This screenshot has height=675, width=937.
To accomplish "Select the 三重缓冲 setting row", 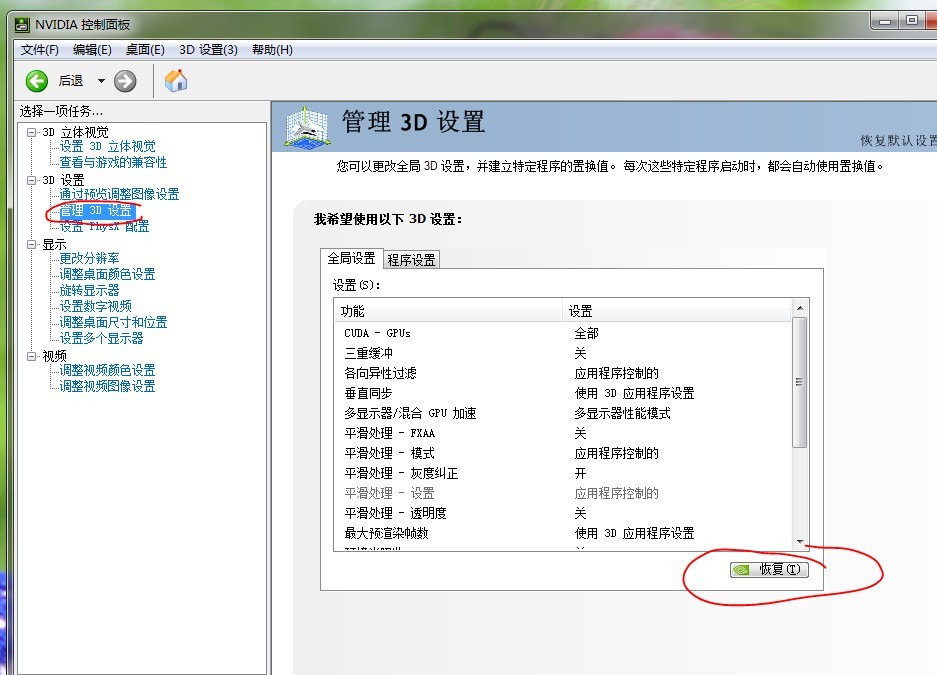I will (563, 353).
